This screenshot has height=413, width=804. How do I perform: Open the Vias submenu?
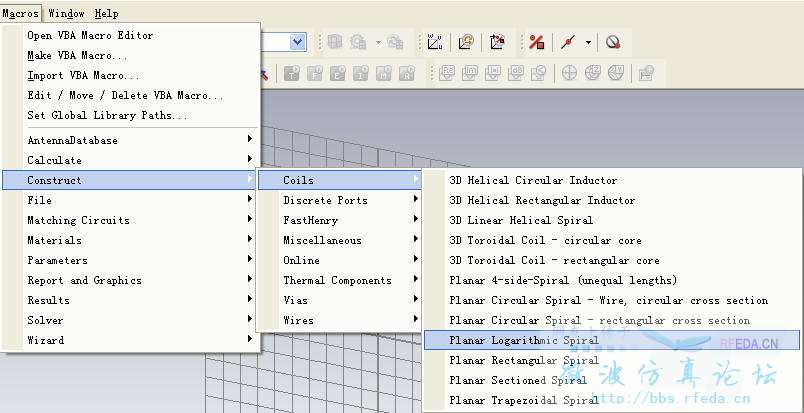tap(340, 300)
